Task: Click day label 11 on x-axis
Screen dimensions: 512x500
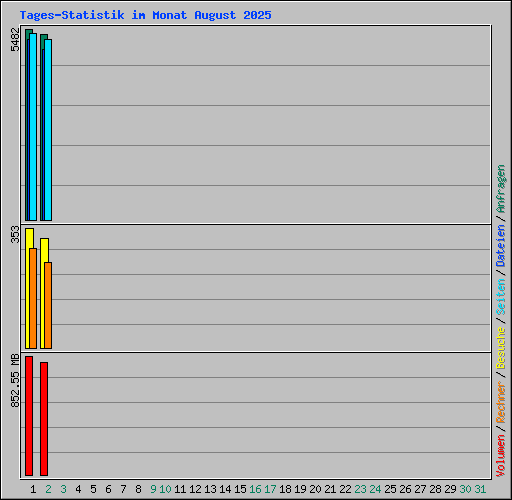Action: tap(180, 489)
